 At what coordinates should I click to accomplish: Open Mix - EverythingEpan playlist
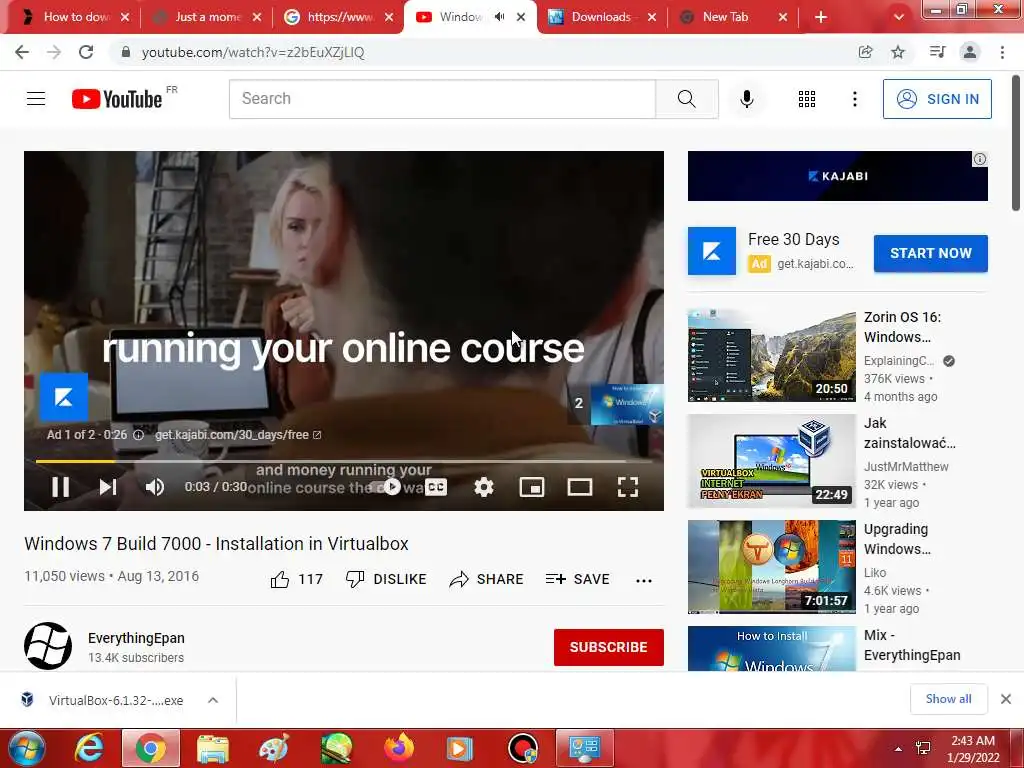912,645
